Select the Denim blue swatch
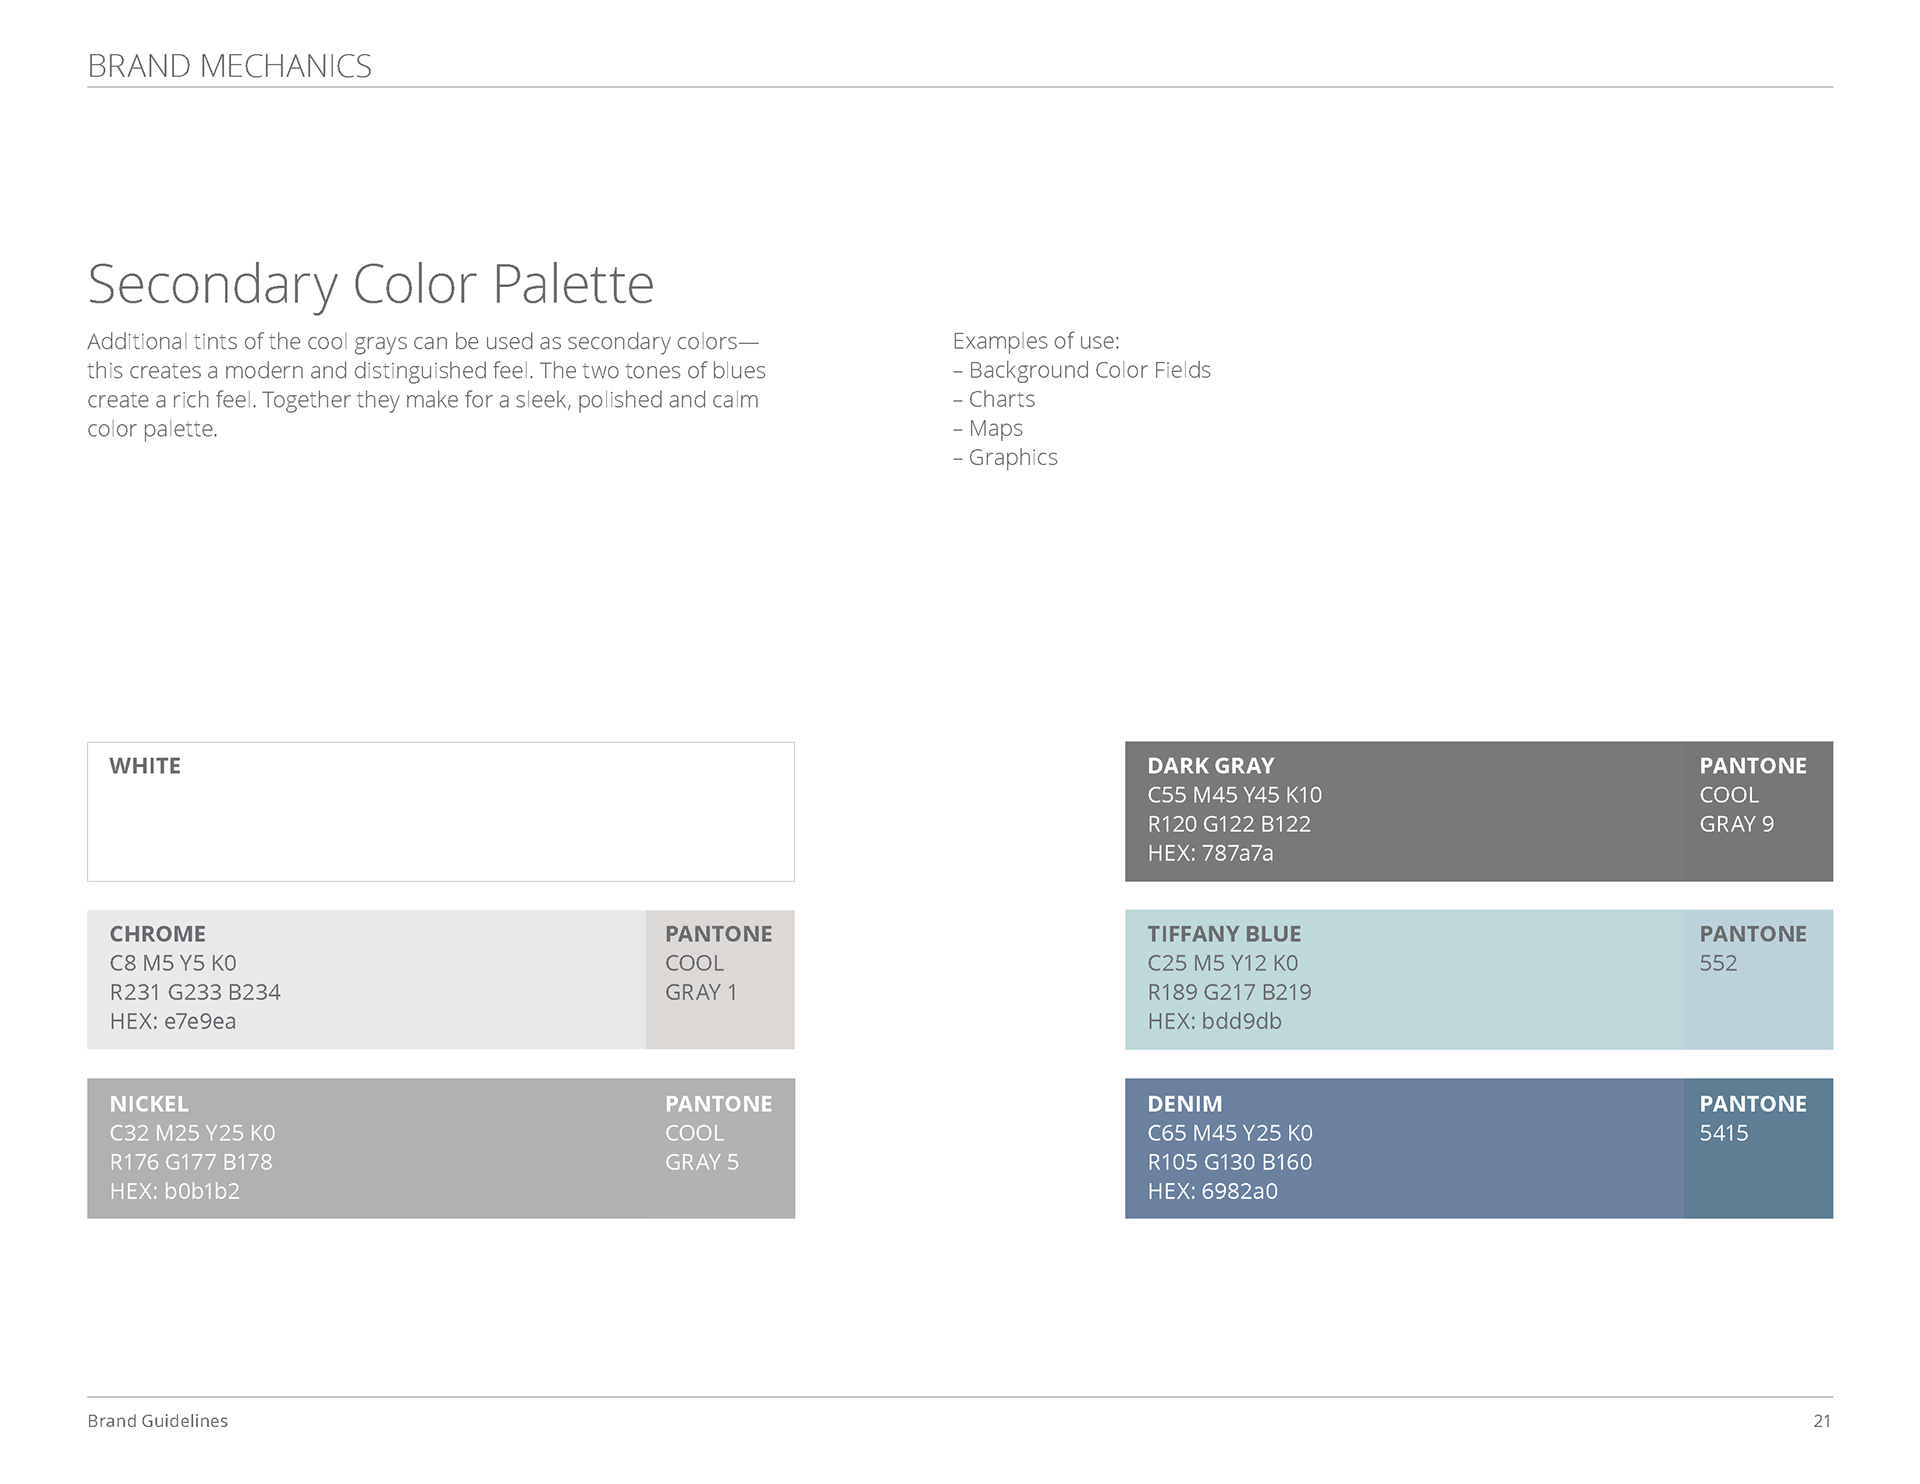The image size is (1920, 1484). 1403,1148
